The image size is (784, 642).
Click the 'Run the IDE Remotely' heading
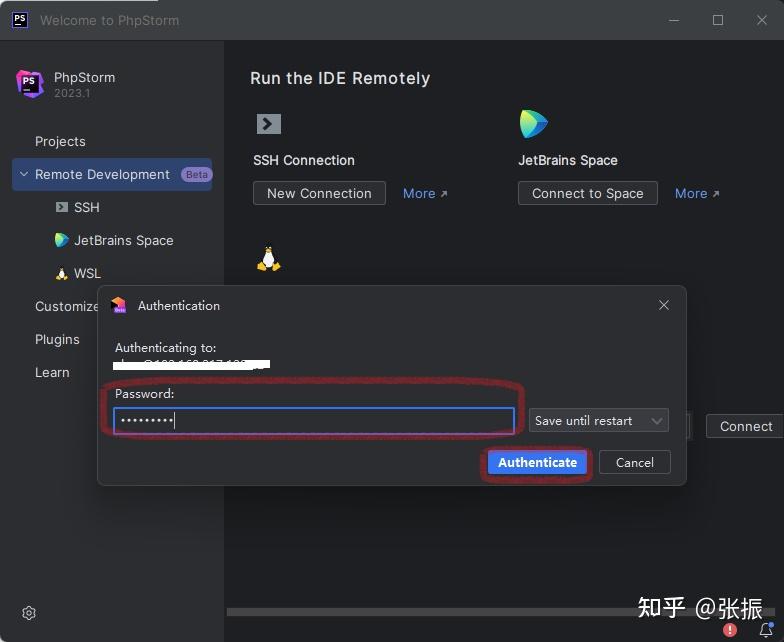tap(340, 78)
